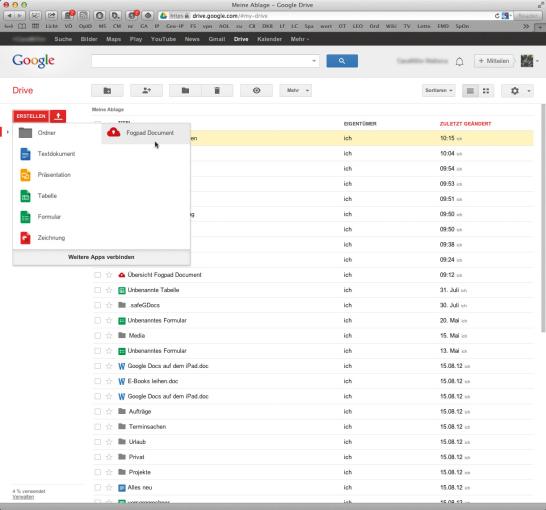This screenshot has width=546, height=510.
Task: Tick checkbox for Übersicht Fogpad Document
Action: [x=98, y=275]
